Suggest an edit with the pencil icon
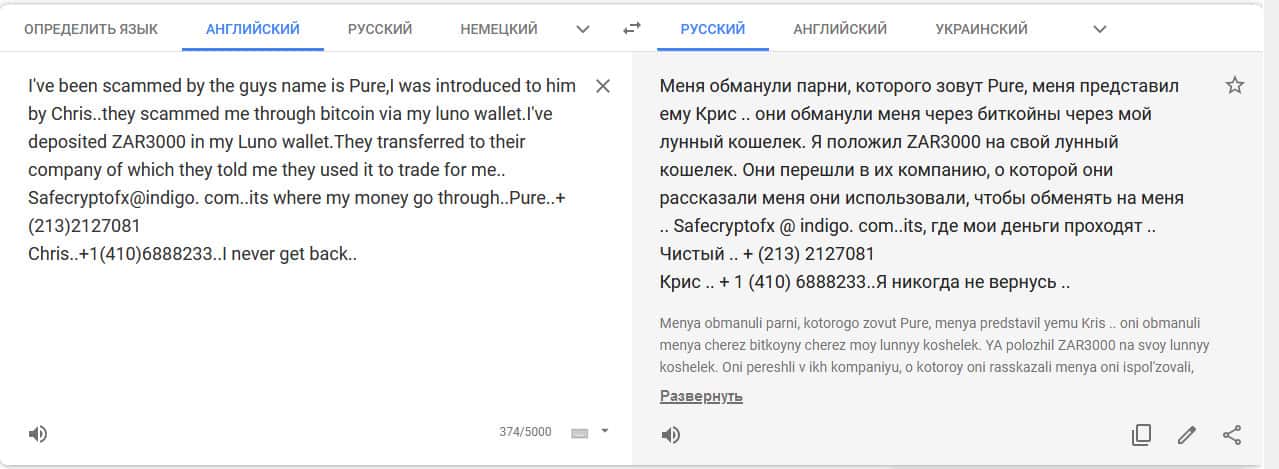 click(x=1187, y=434)
